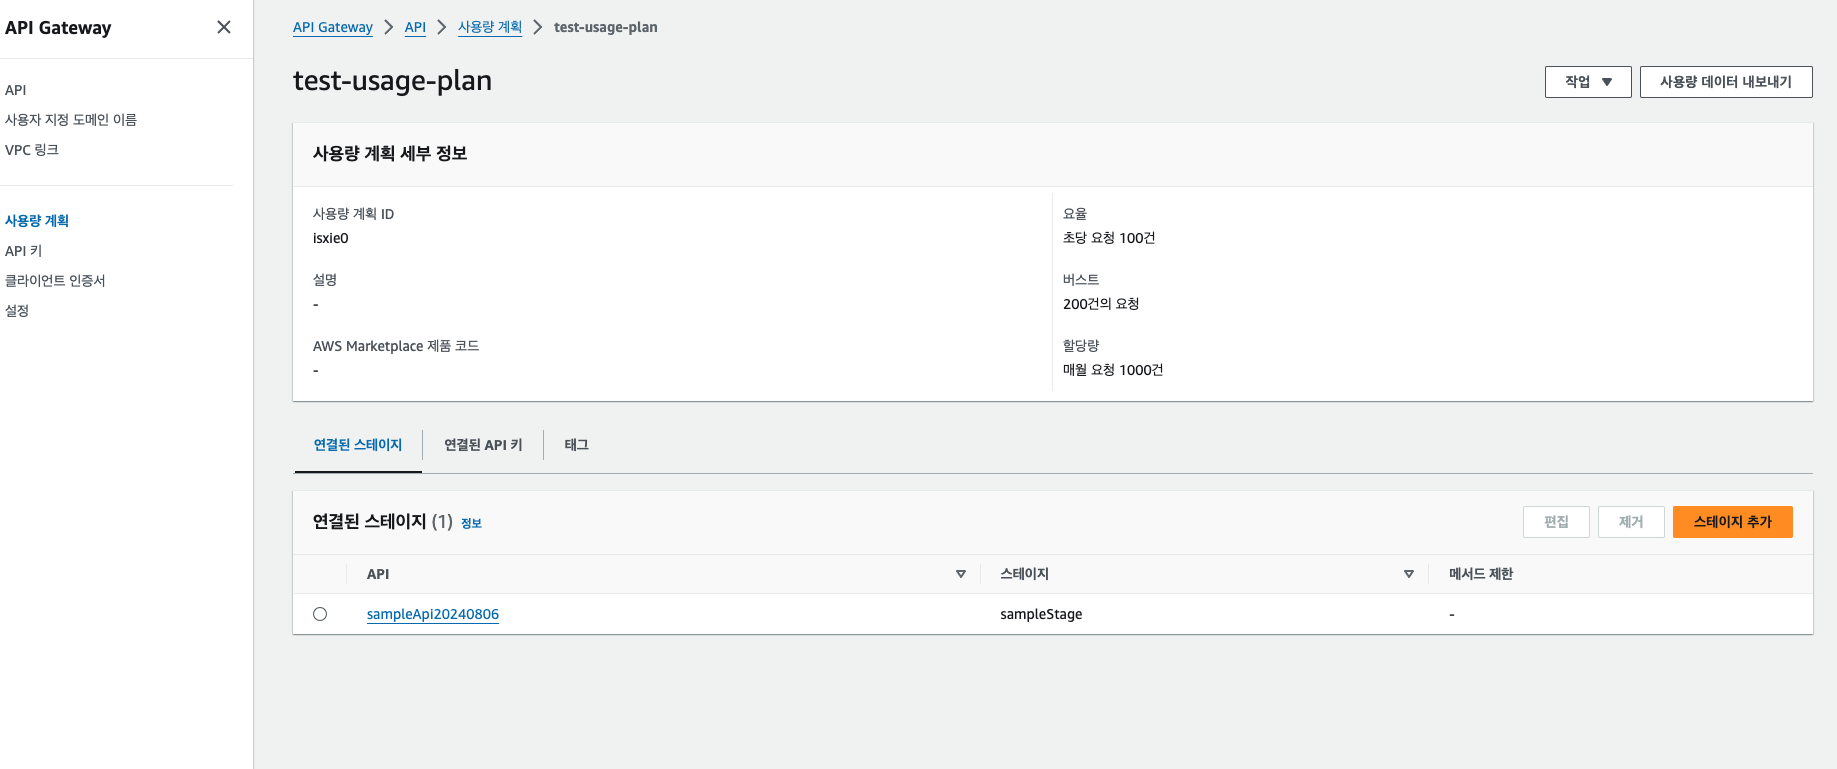The width and height of the screenshot is (1837, 769).
Task: Sort table by 스테이지 column arrow
Action: (1409, 574)
